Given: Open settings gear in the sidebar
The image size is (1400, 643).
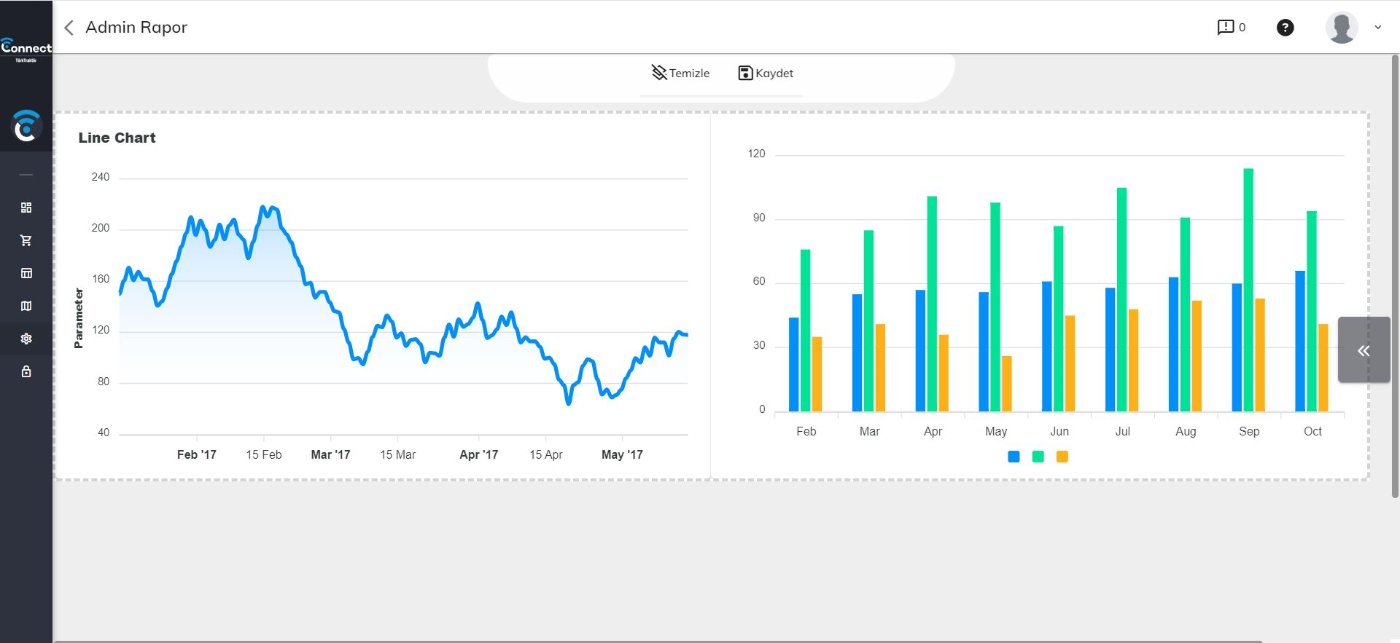Looking at the screenshot, I should 26,339.
